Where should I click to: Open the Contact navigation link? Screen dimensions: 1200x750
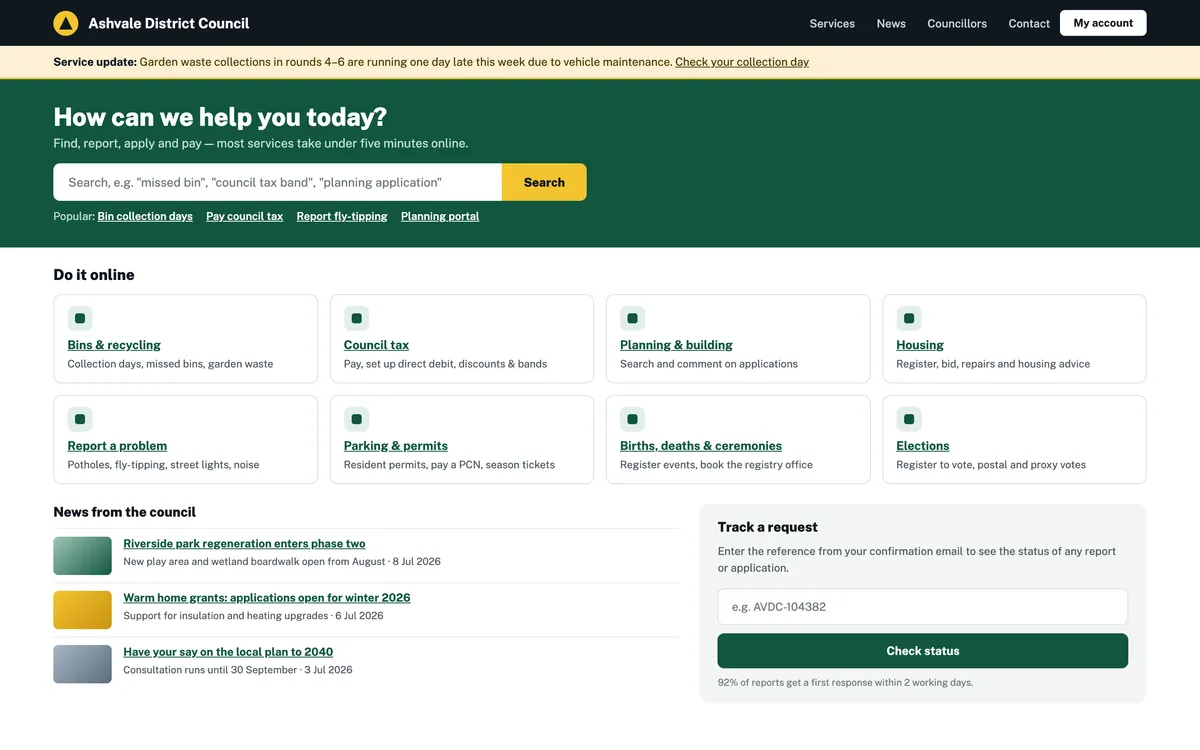tap(1029, 23)
